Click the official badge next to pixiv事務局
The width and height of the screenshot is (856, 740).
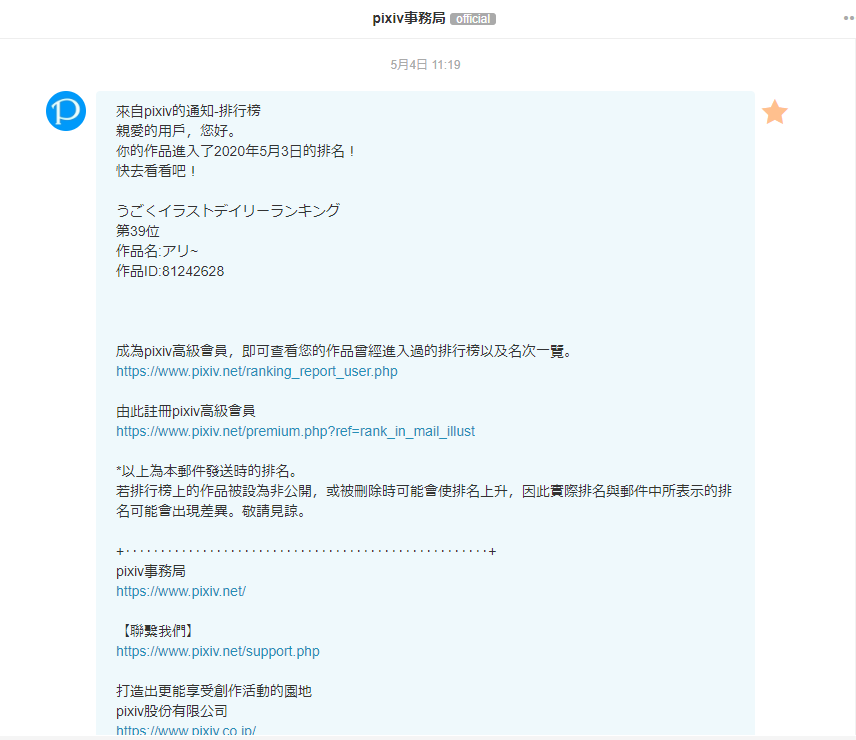tap(473, 19)
